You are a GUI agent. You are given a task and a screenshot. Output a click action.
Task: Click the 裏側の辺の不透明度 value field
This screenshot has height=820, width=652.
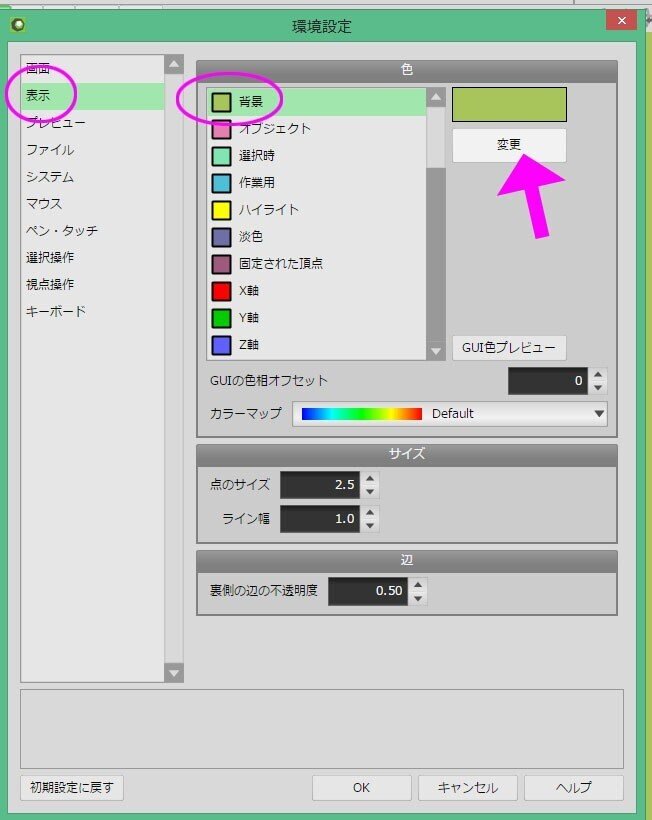point(368,591)
